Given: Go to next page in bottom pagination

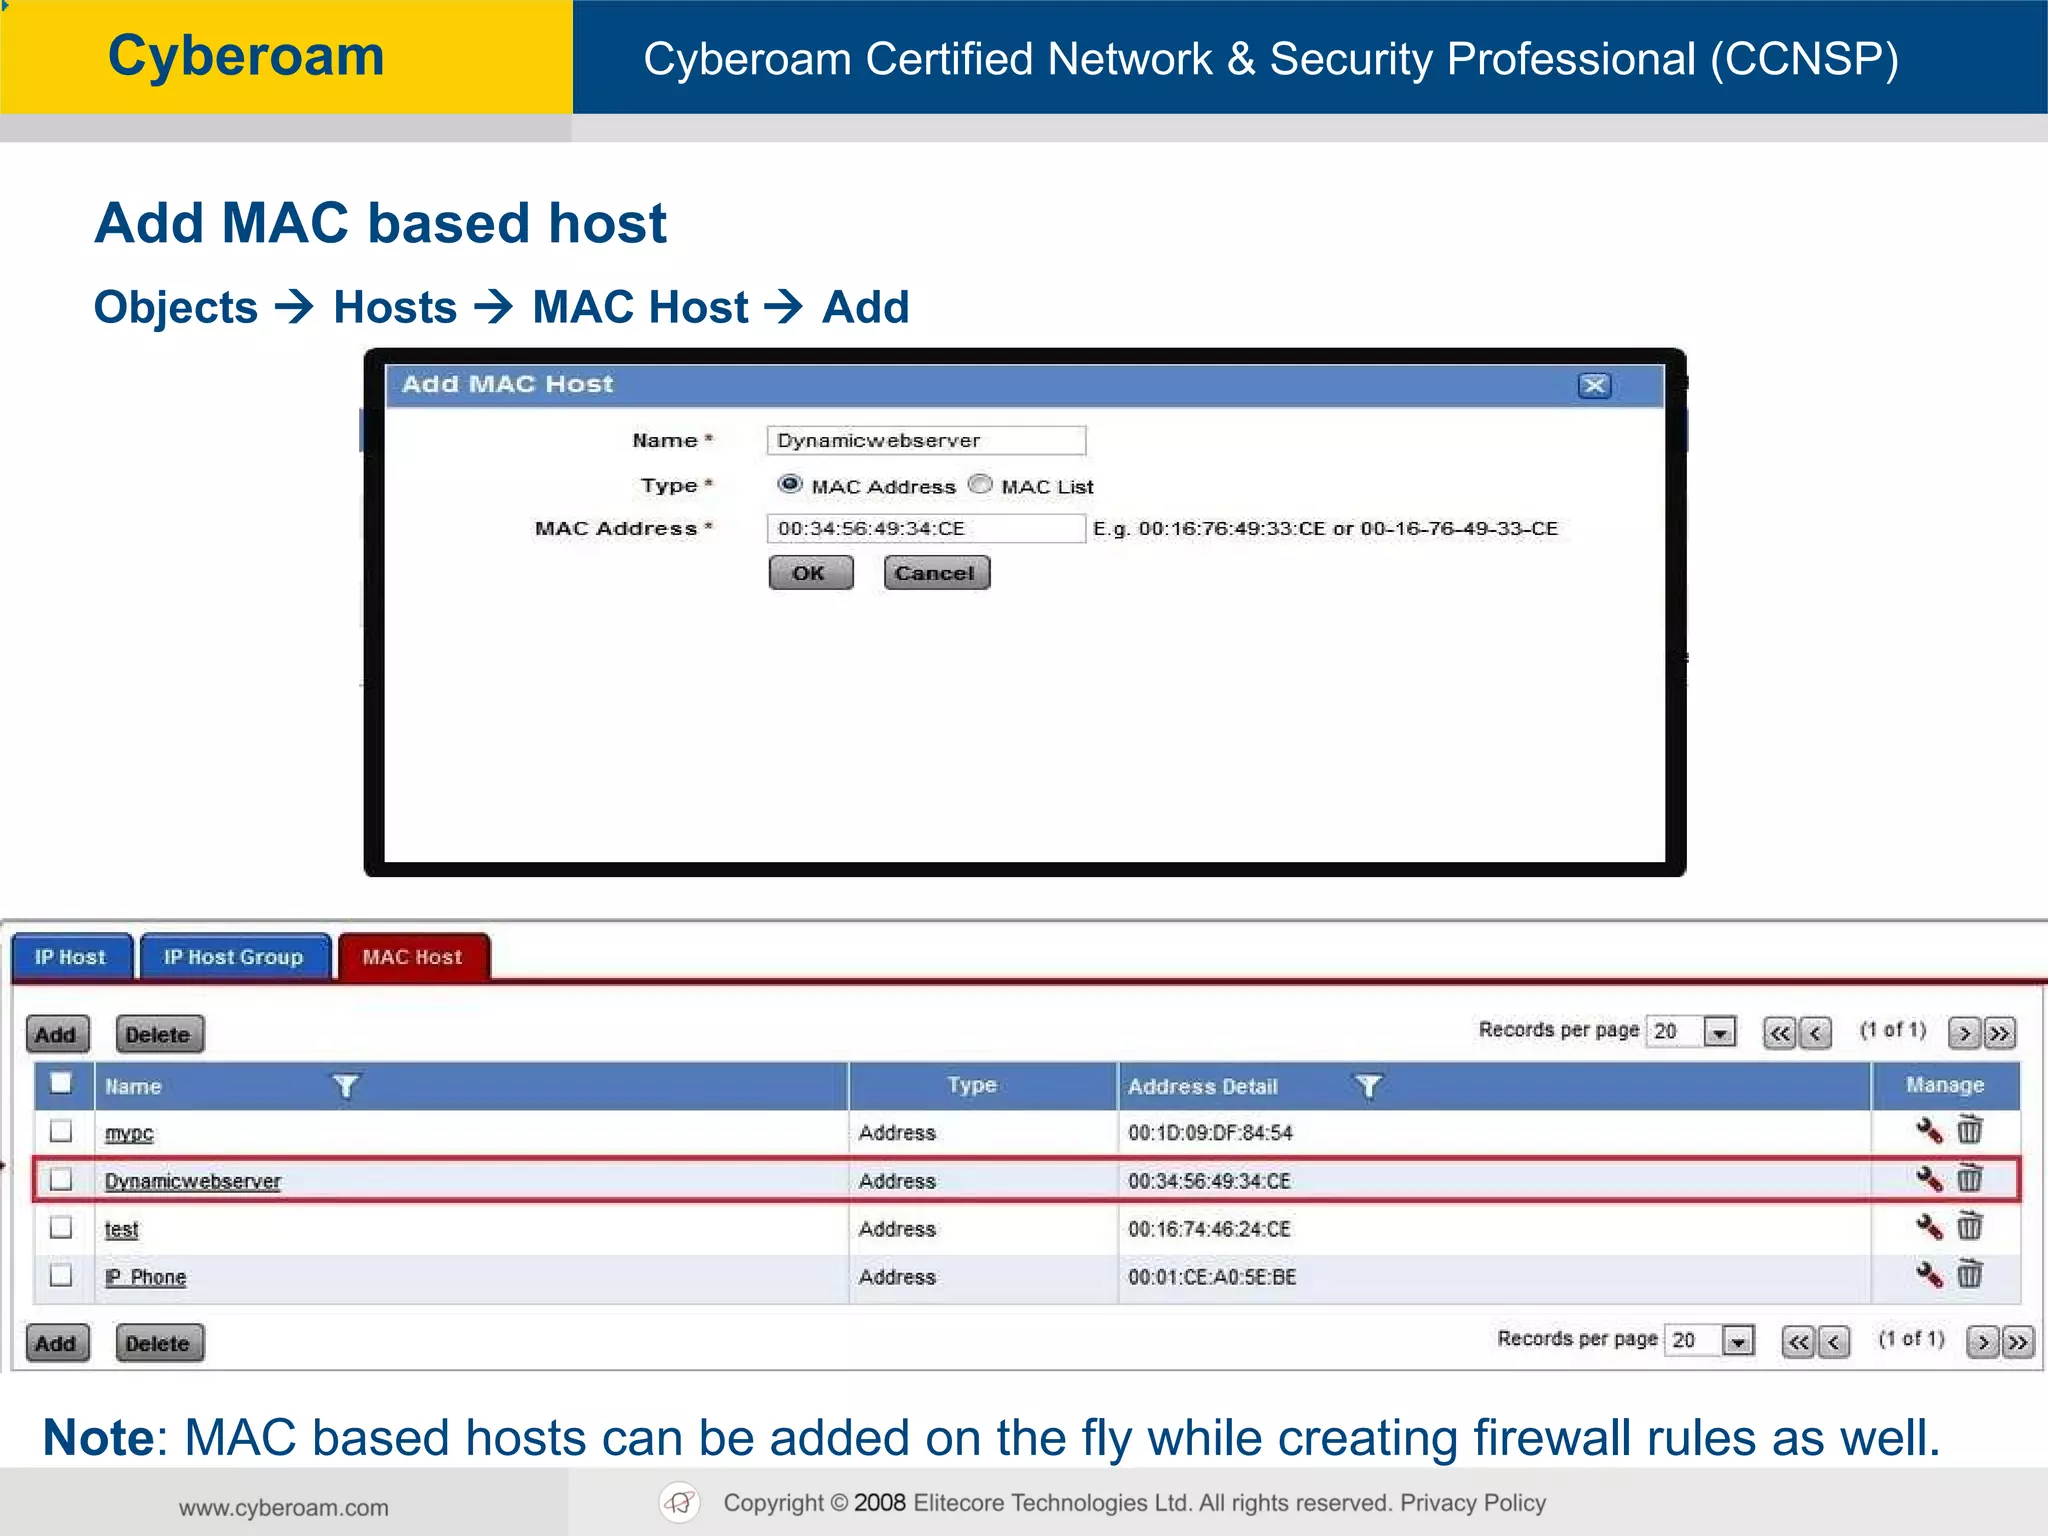Looking at the screenshot, I should 1982,1342.
